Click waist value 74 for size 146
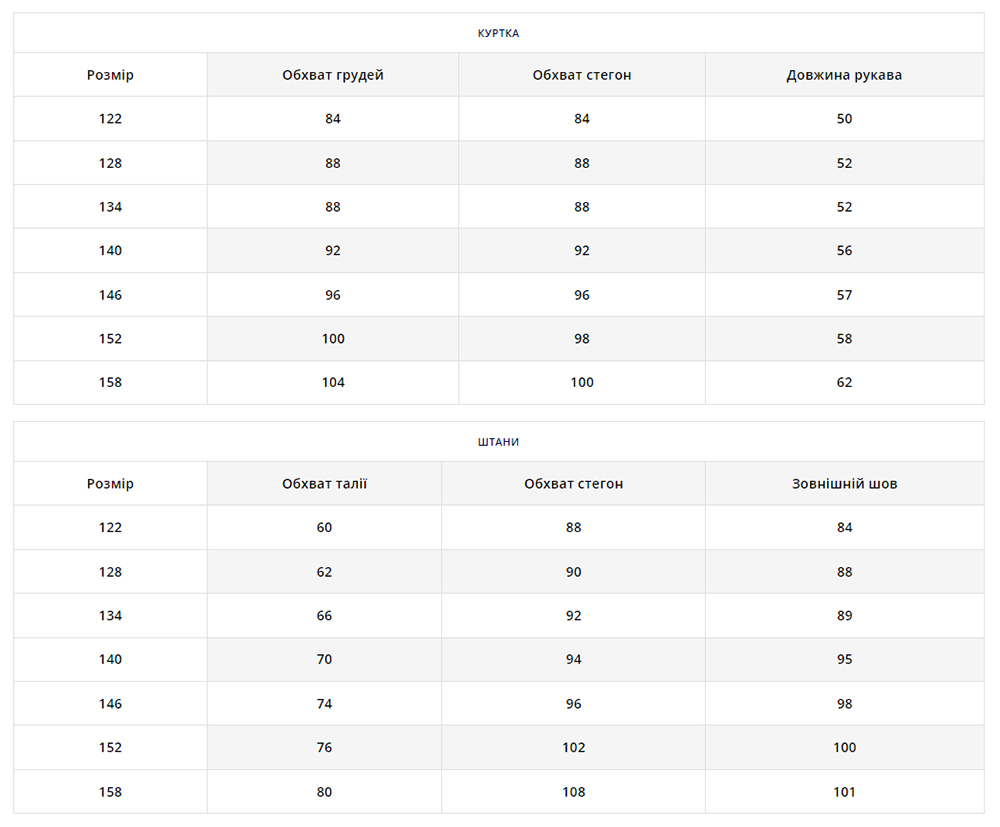 point(324,704)
